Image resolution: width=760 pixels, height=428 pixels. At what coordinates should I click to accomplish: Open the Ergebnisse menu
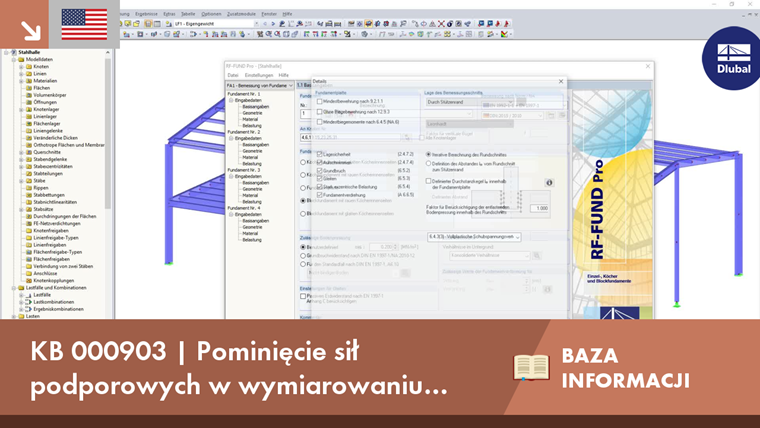[144, 14]
